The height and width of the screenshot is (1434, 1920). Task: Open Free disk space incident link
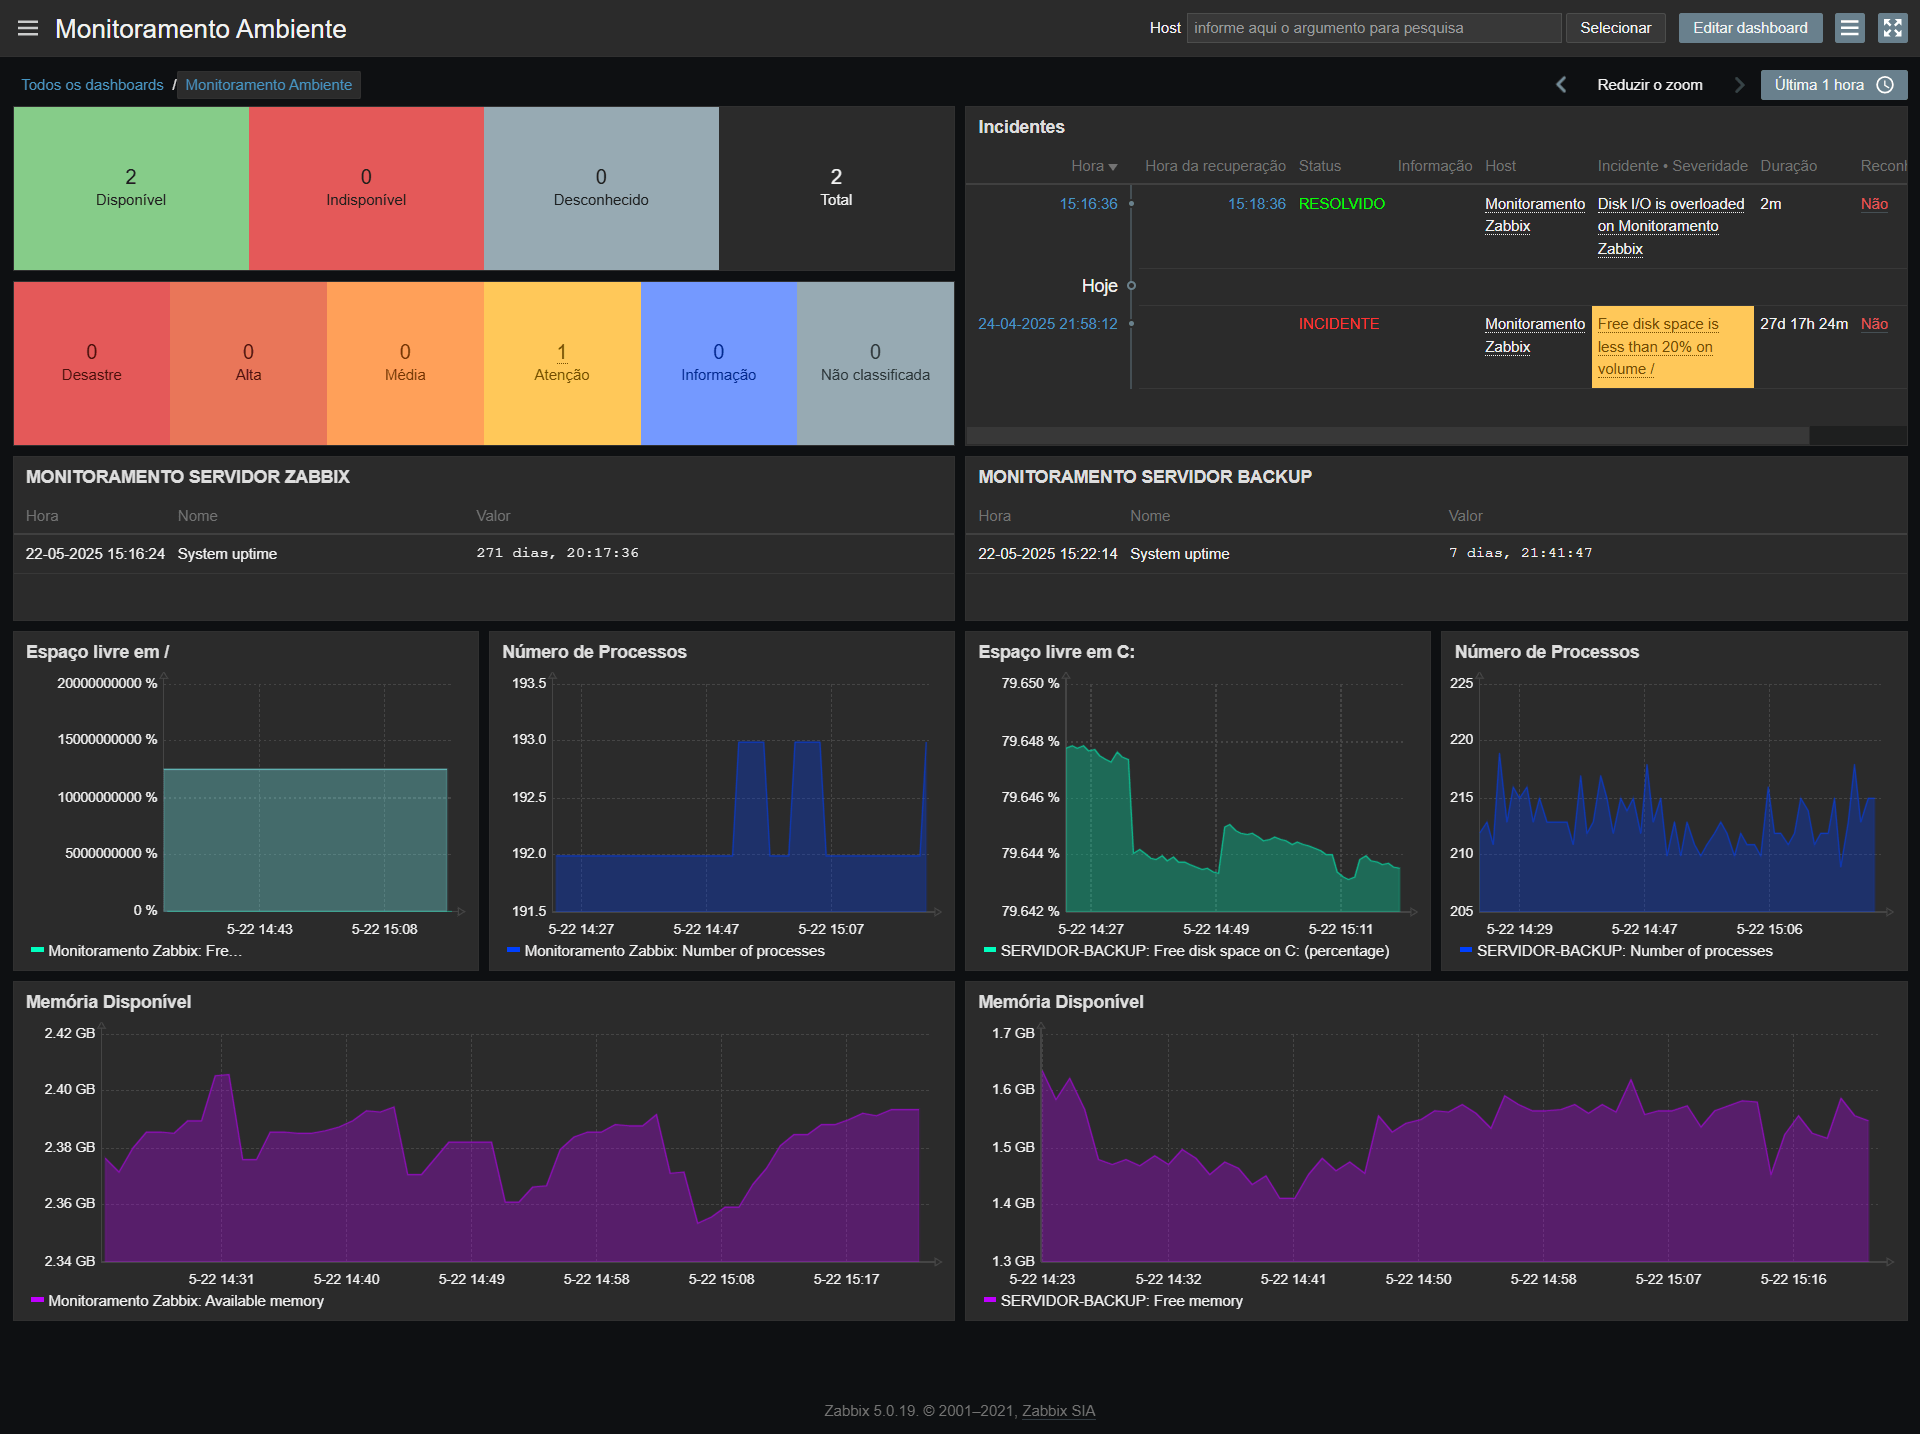click(x=1657, y=346)
